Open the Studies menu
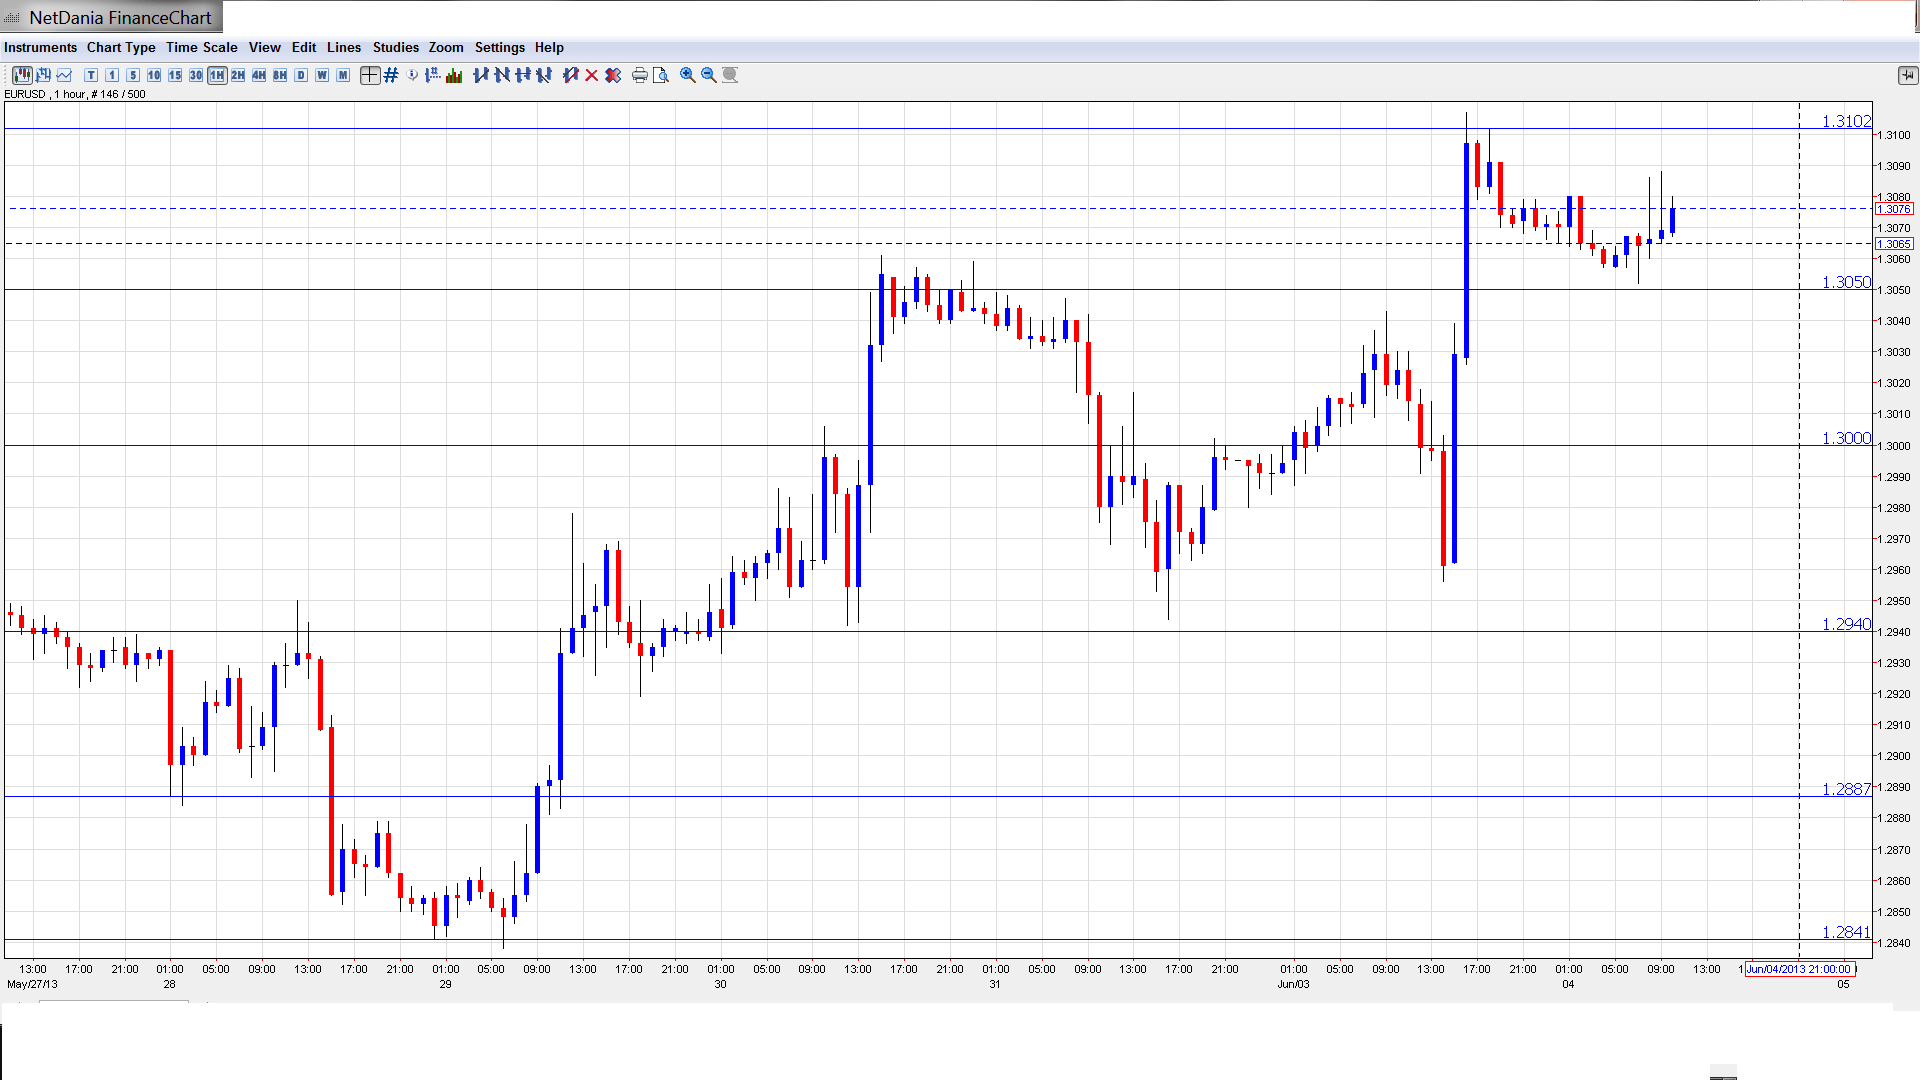The width and height of the screenshot is (1920, 1080). pos(395,47)
